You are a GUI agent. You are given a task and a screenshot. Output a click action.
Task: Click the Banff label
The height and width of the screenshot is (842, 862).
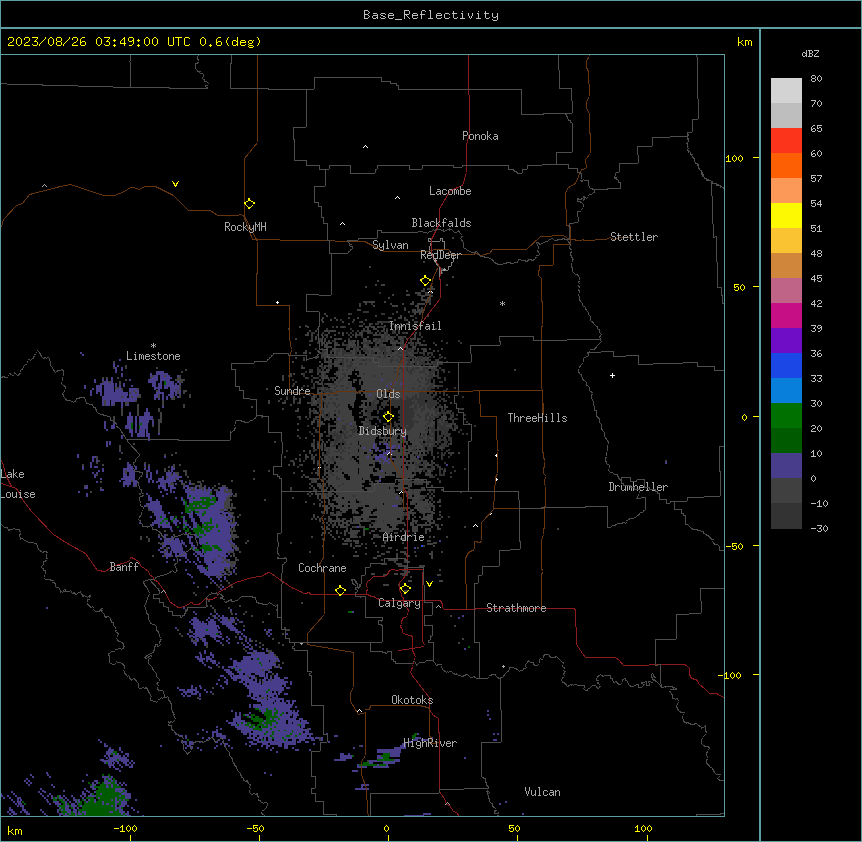click(x=124, y=567)
